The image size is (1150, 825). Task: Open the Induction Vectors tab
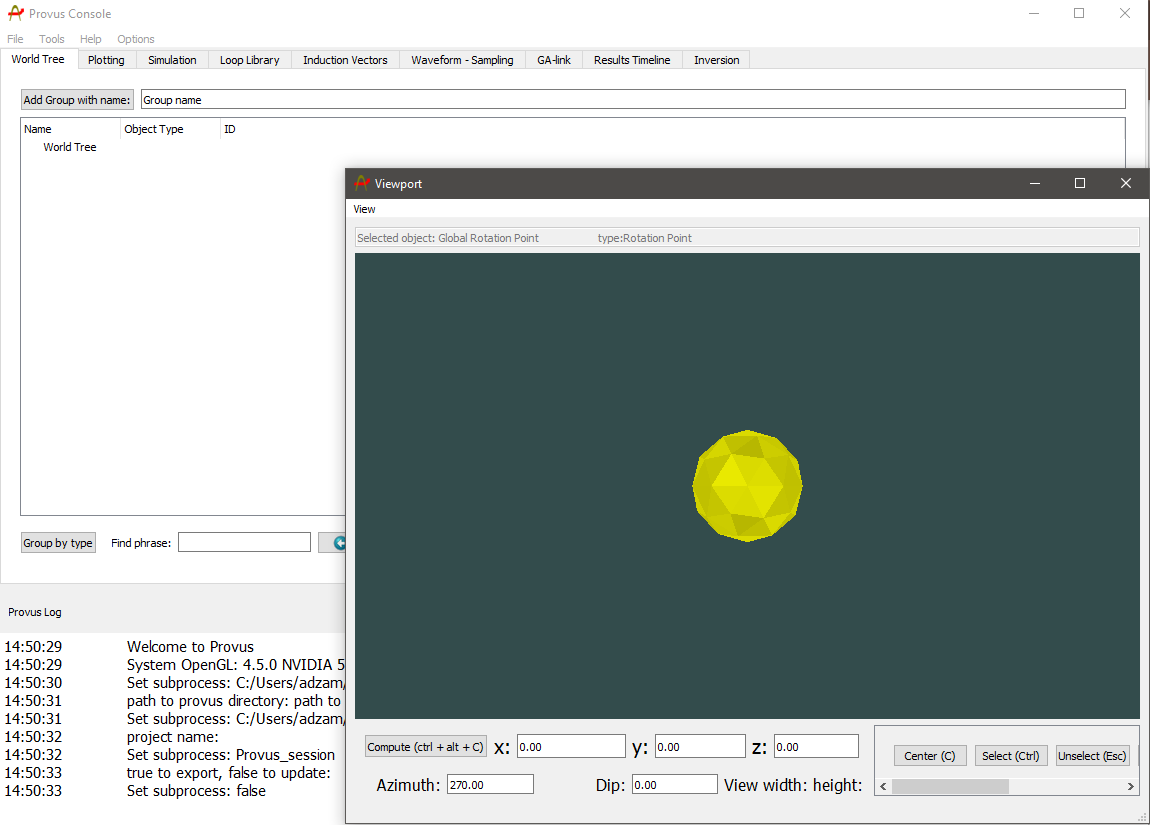click(x=345, y=60)
